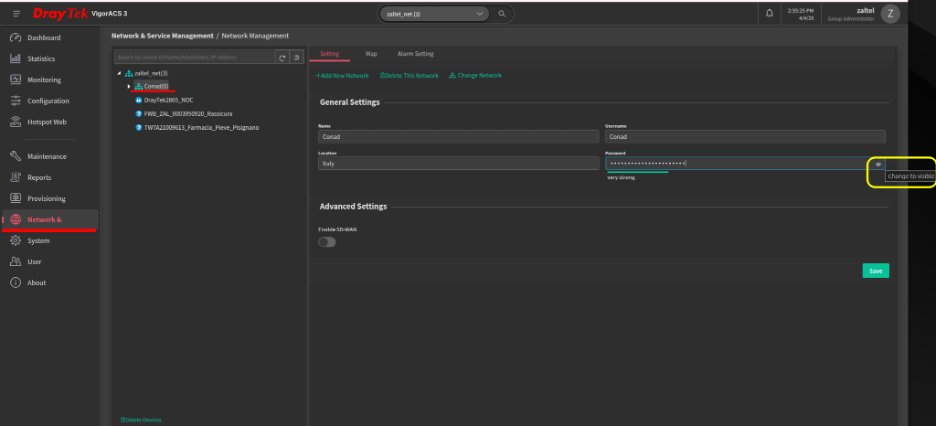This screenshot has width=936, height=426.
Task: Open the Provisioning section
Action: (46, 198)
